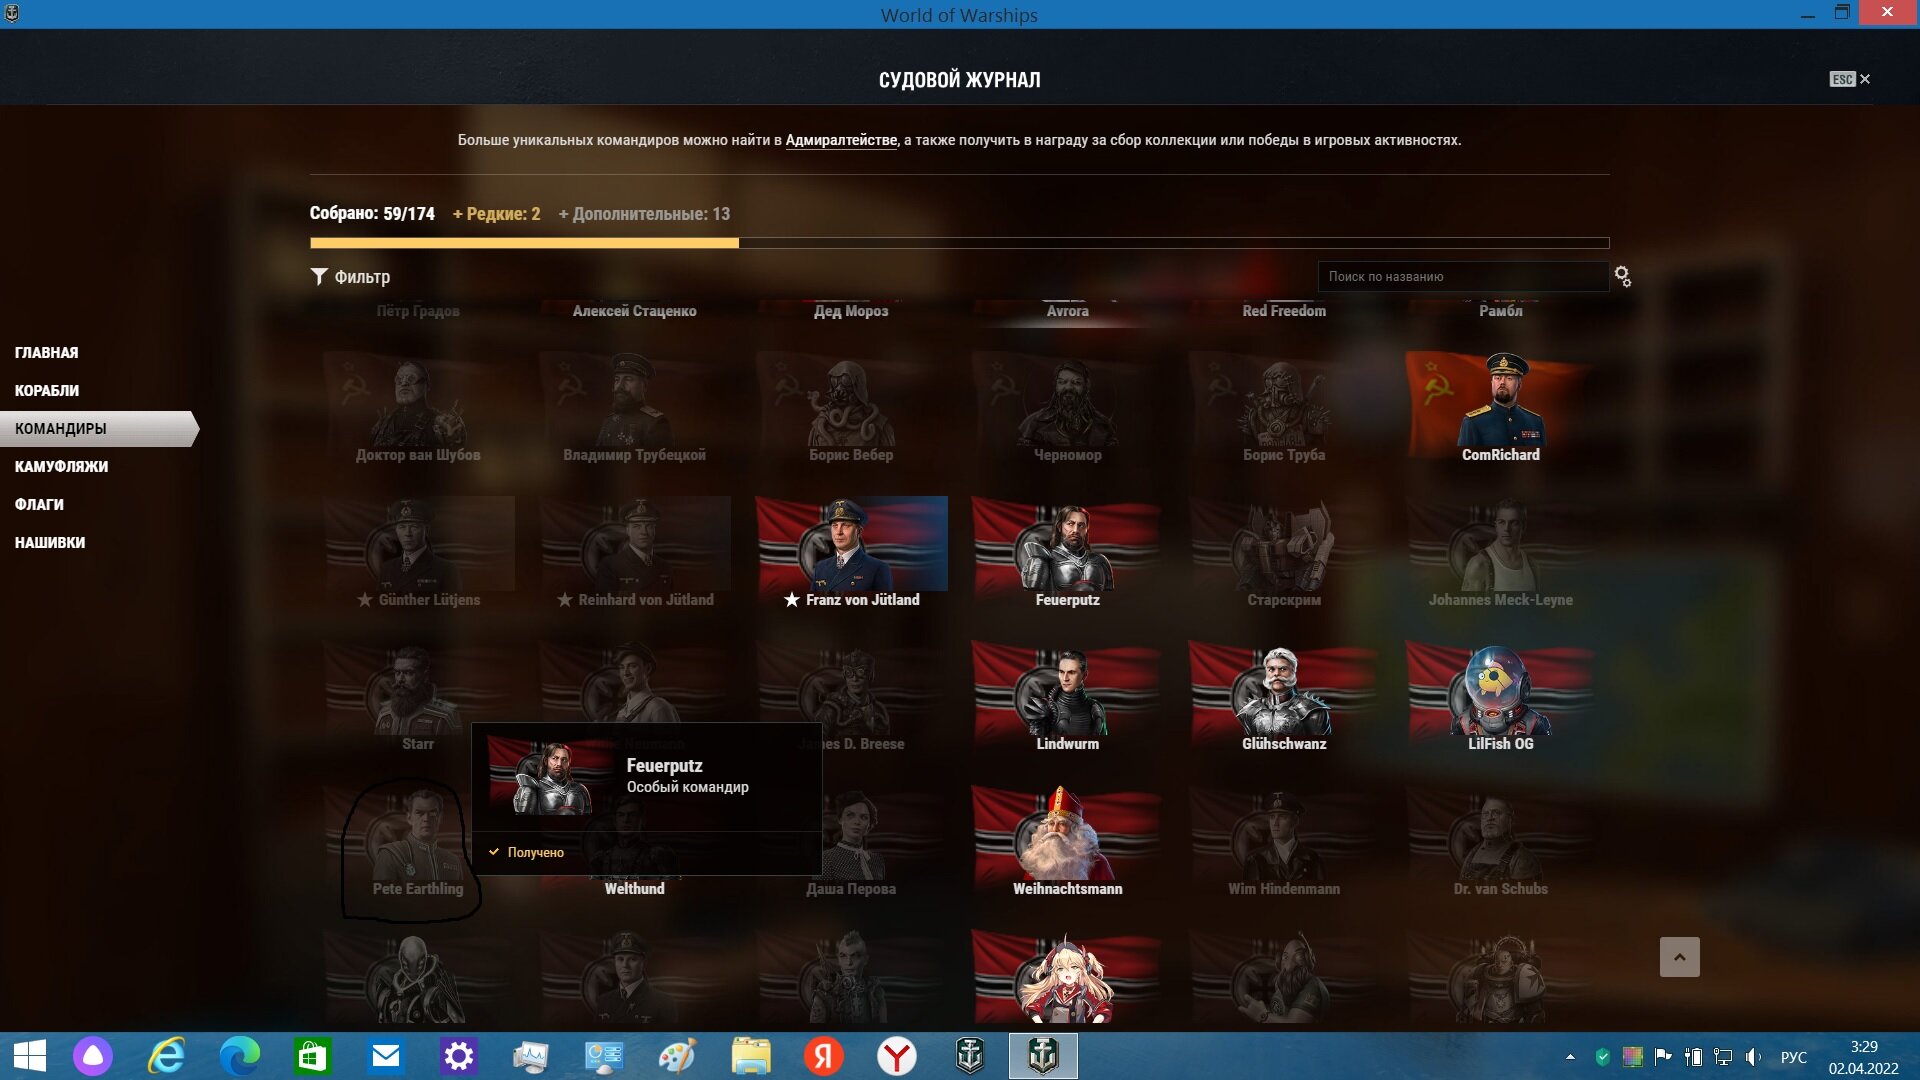
Task: Click the collection progress bar
Action: click(x=959, y=242)
